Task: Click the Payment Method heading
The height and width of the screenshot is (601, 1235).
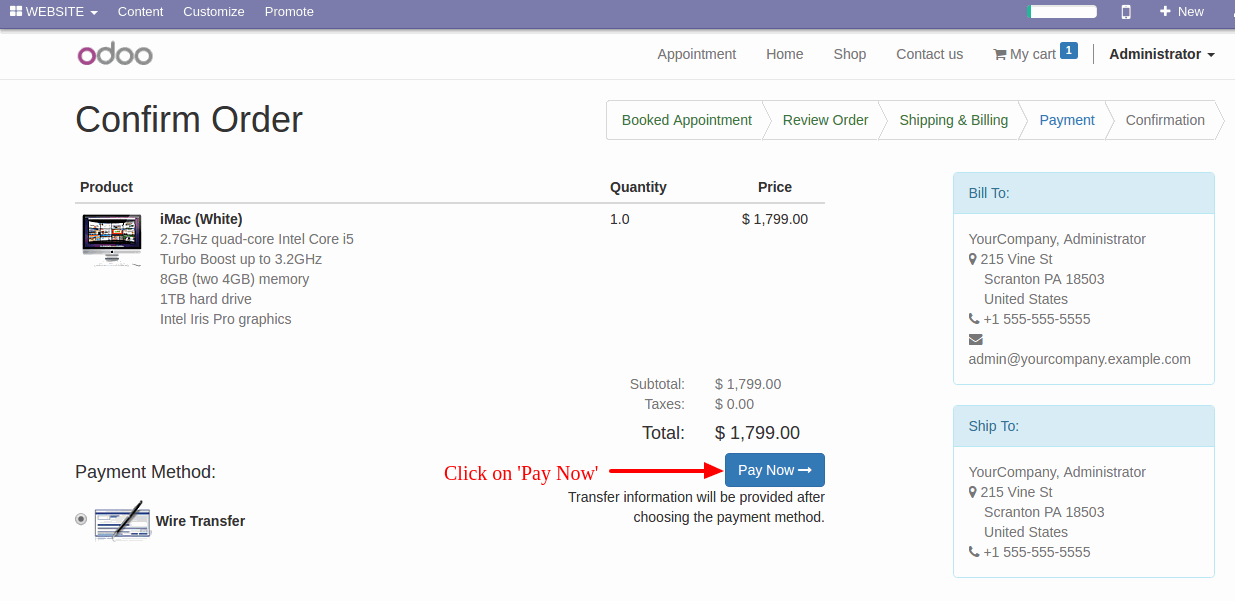Action: pos(146,472)
